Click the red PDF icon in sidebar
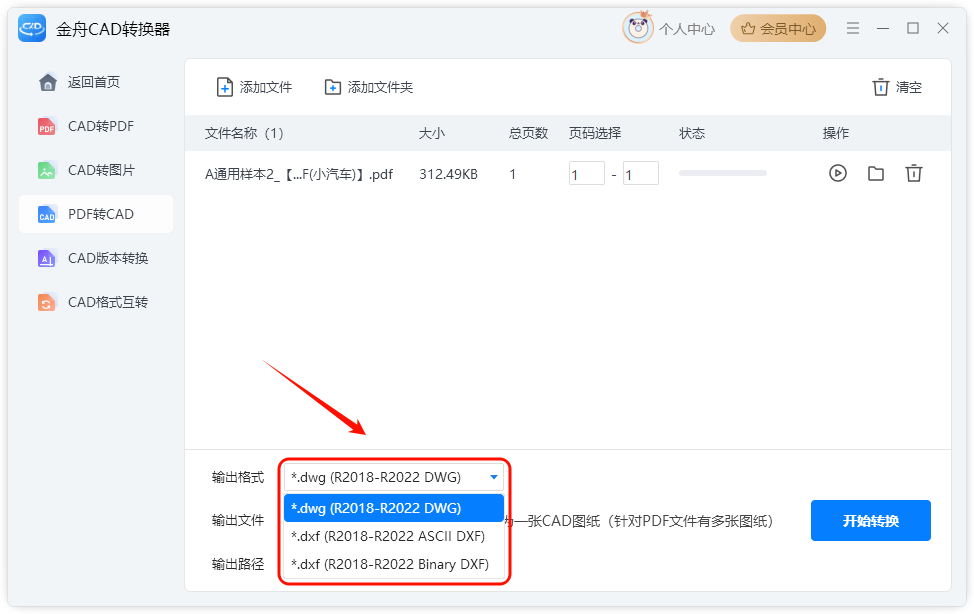 47,126
